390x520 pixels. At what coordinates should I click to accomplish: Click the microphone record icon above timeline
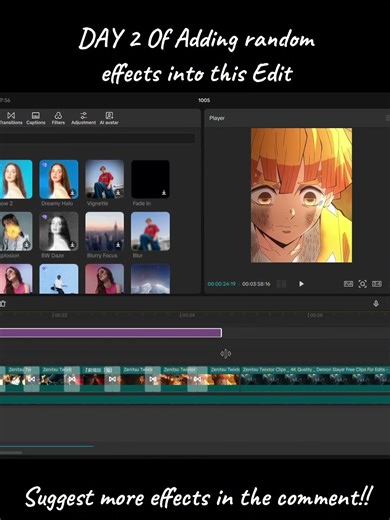point(376,304)
